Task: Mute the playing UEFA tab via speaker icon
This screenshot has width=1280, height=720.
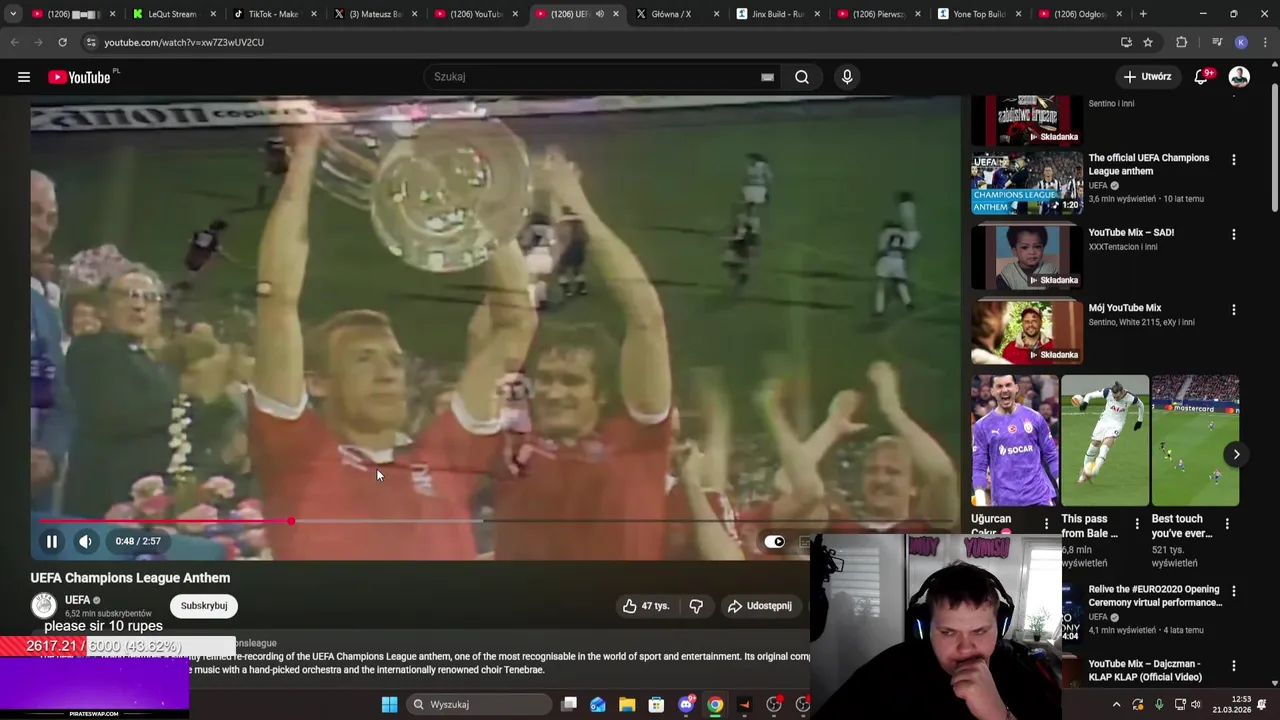Action: click(x=600, y=14)
